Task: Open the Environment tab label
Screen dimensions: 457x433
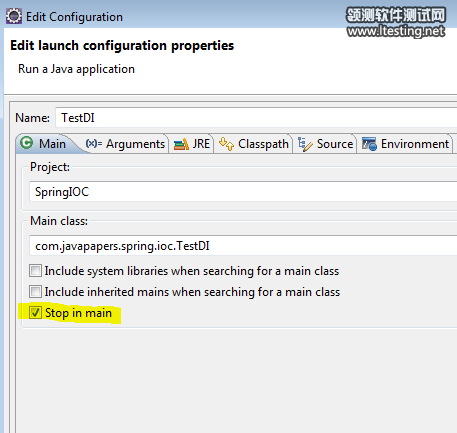Action: click(415, 144)
